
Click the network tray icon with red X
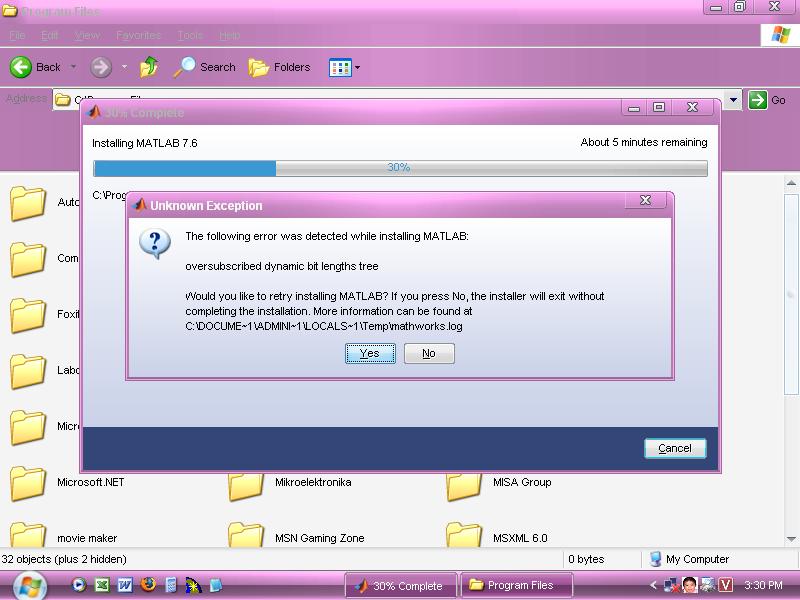(x=671, y=585)
